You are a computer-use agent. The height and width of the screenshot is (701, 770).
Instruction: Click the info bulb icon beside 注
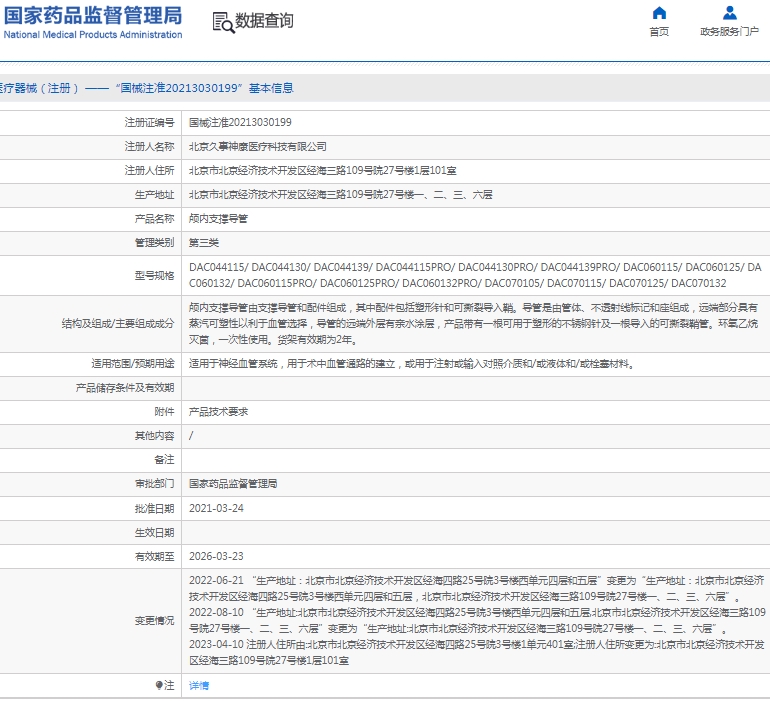click(x=159, y=685)
